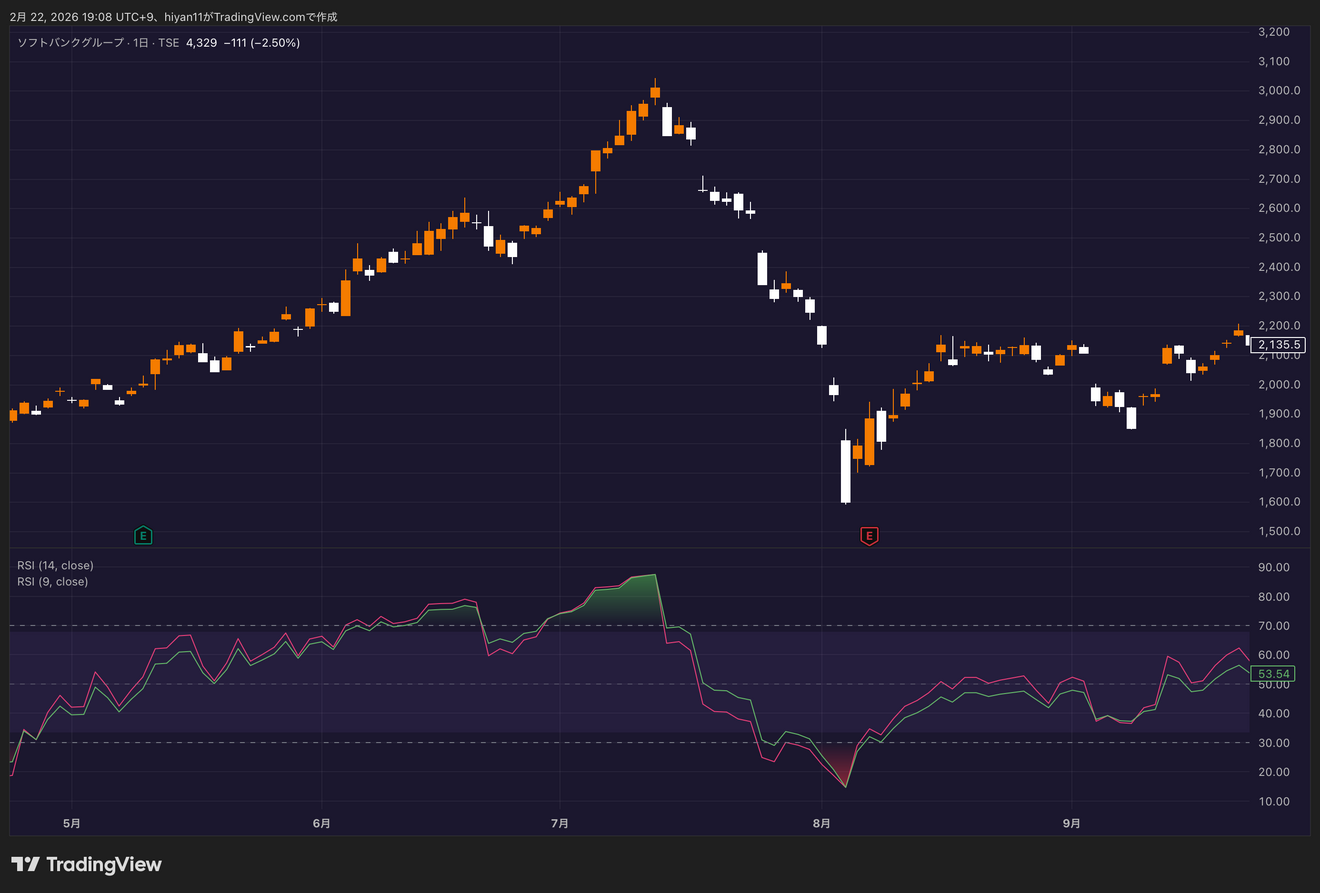
Task: Click the 6月 label on time axis
Action: click(x=321, y=824)
